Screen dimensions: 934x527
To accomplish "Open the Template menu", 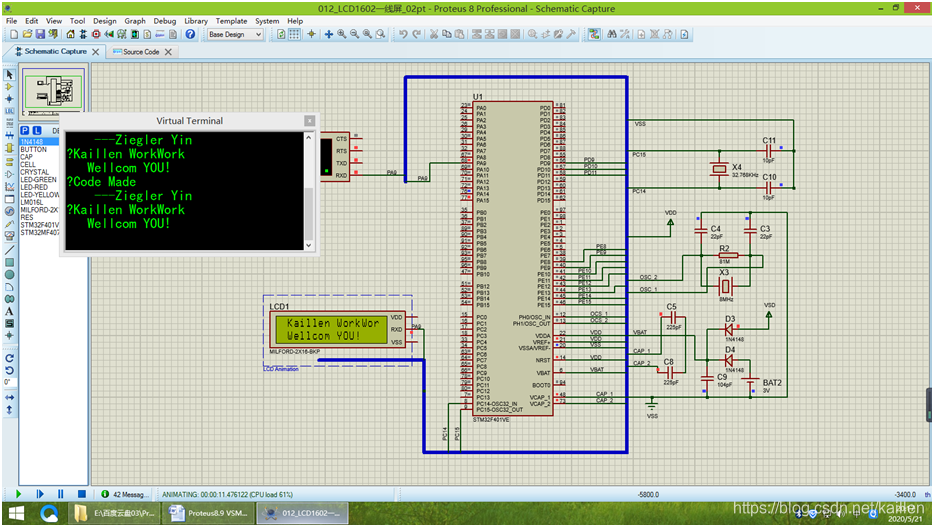I will (x=231, y=21).
